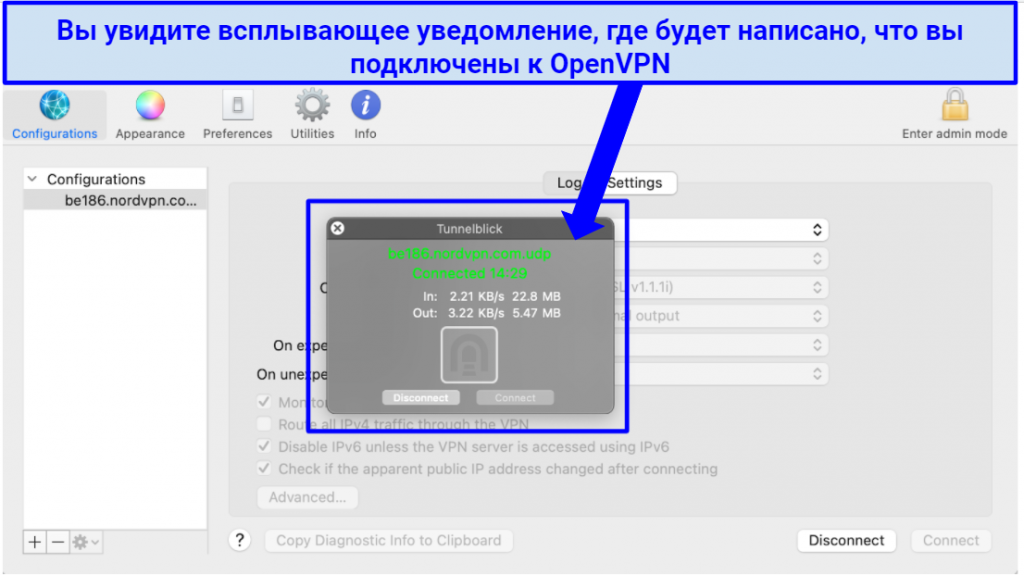Click the dimmed Connect in Tunnelblick popup

click(515, 398)
